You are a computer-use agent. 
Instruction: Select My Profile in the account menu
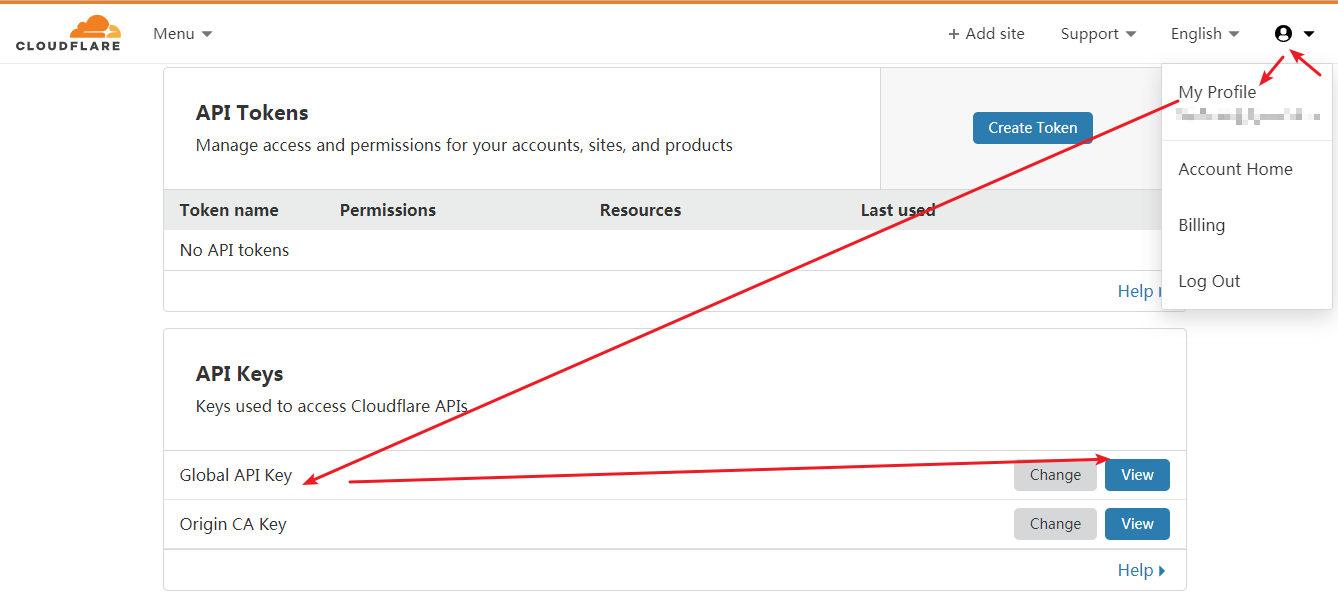tap(1217, 92)
